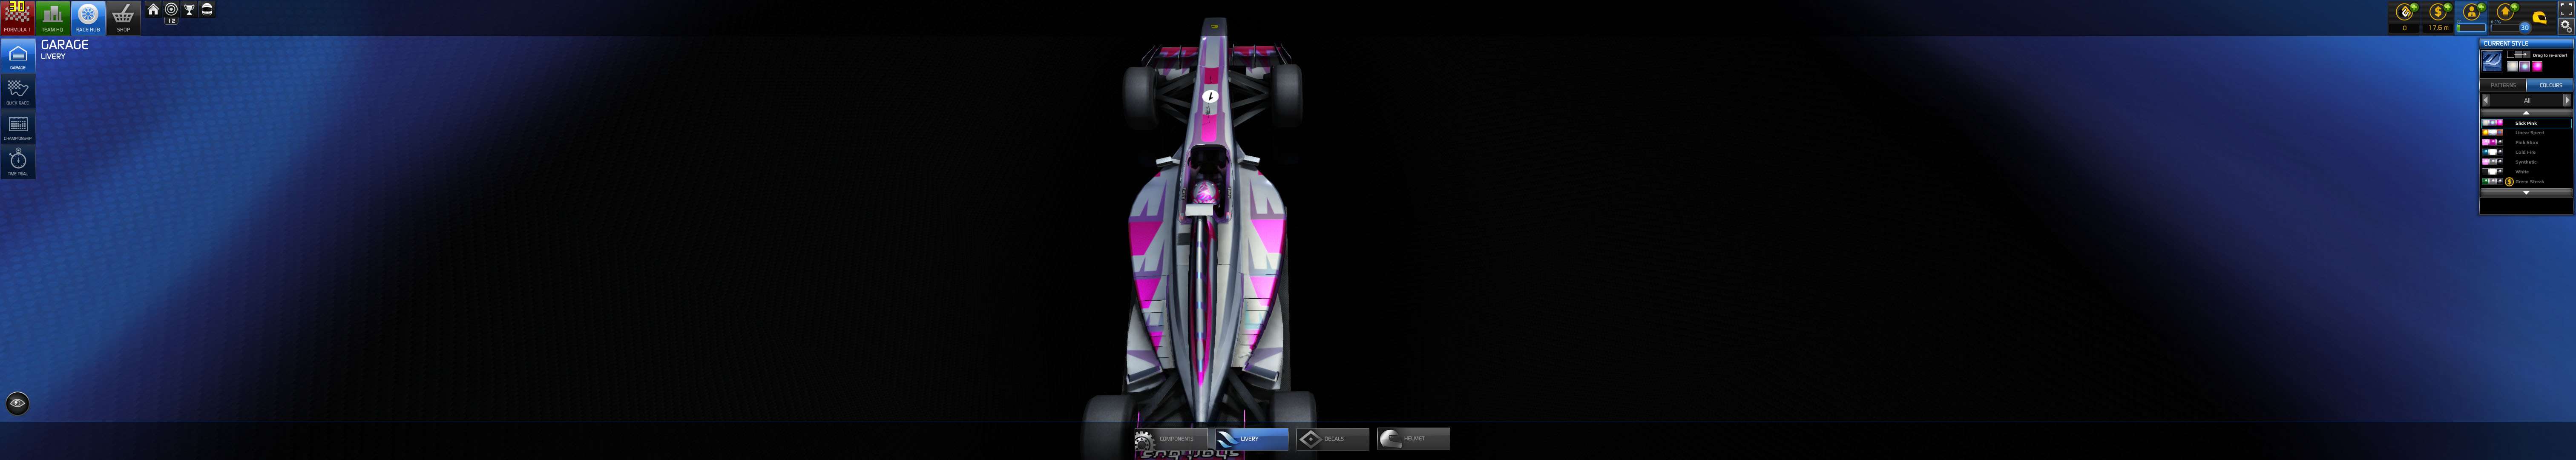Select the Pink Shox colour scheme
The width and height of the screenshot is (2576, 460).
pyautogui.click(x=2526, y=142)
